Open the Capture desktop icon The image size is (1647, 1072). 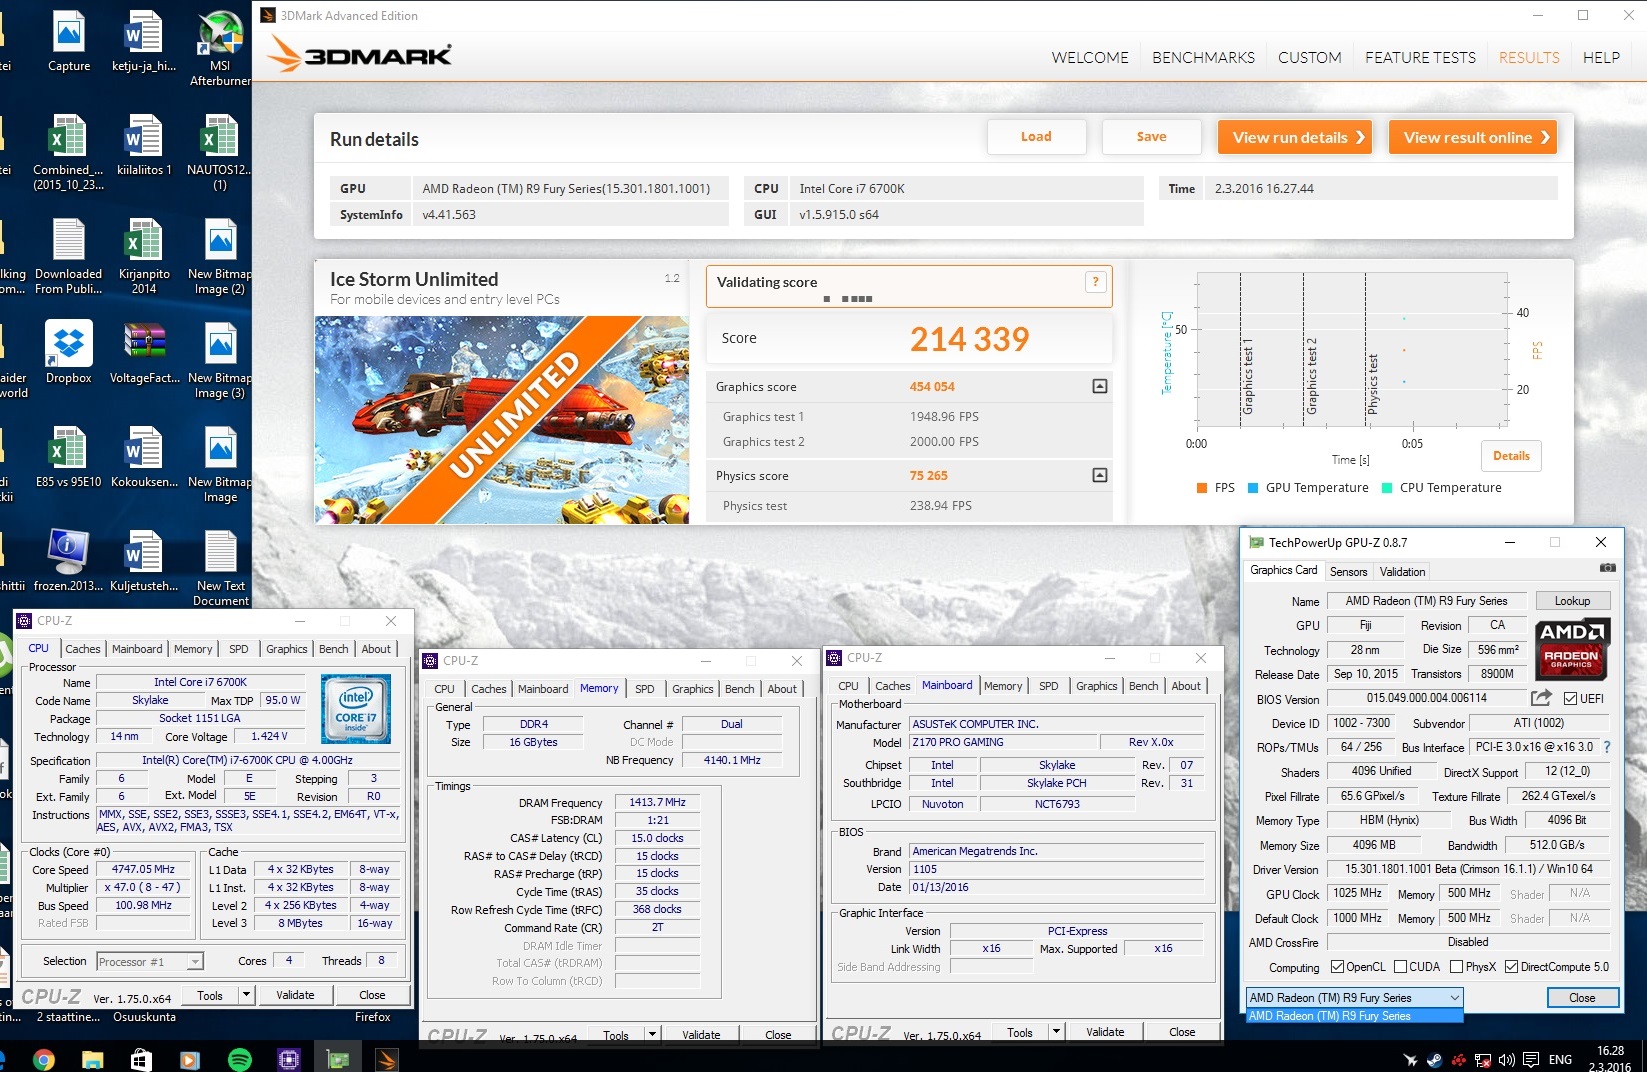[x=69, y=40]
